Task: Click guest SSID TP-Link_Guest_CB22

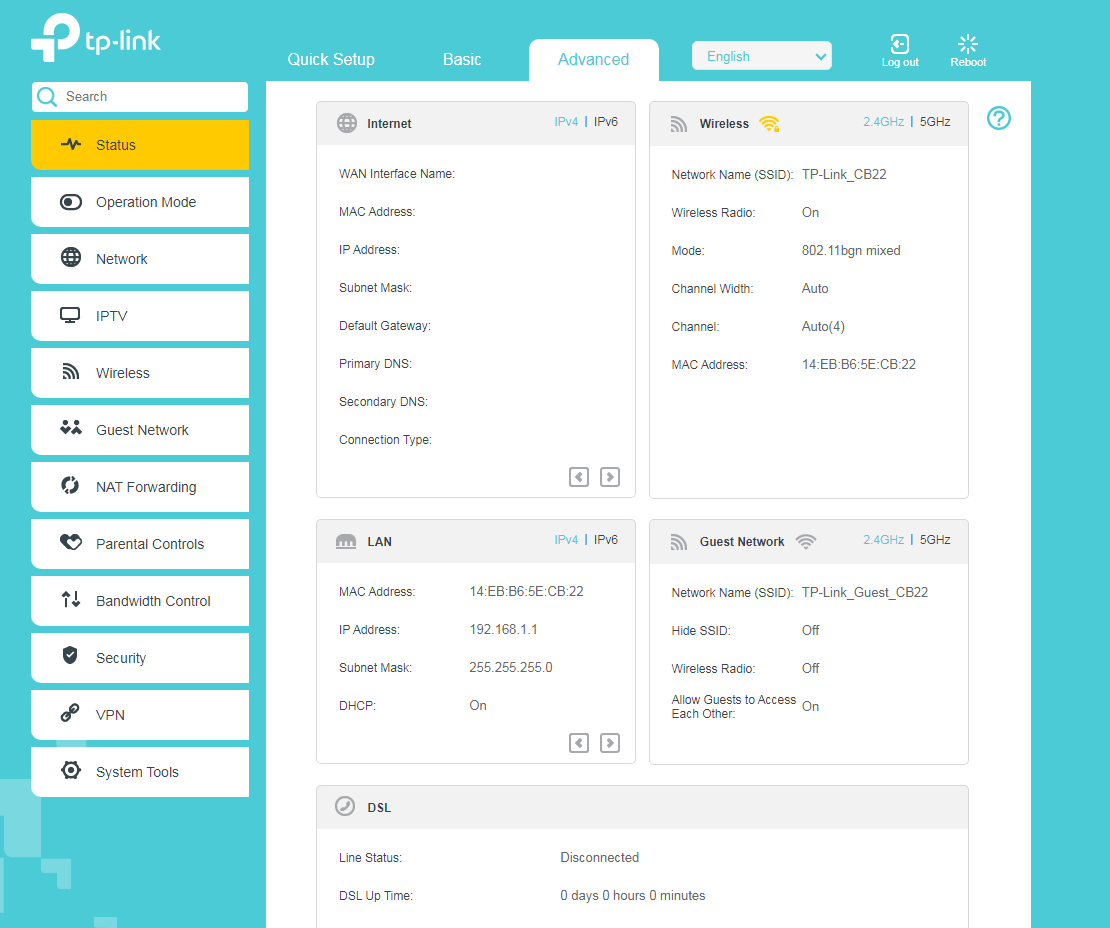Action: 864,592
